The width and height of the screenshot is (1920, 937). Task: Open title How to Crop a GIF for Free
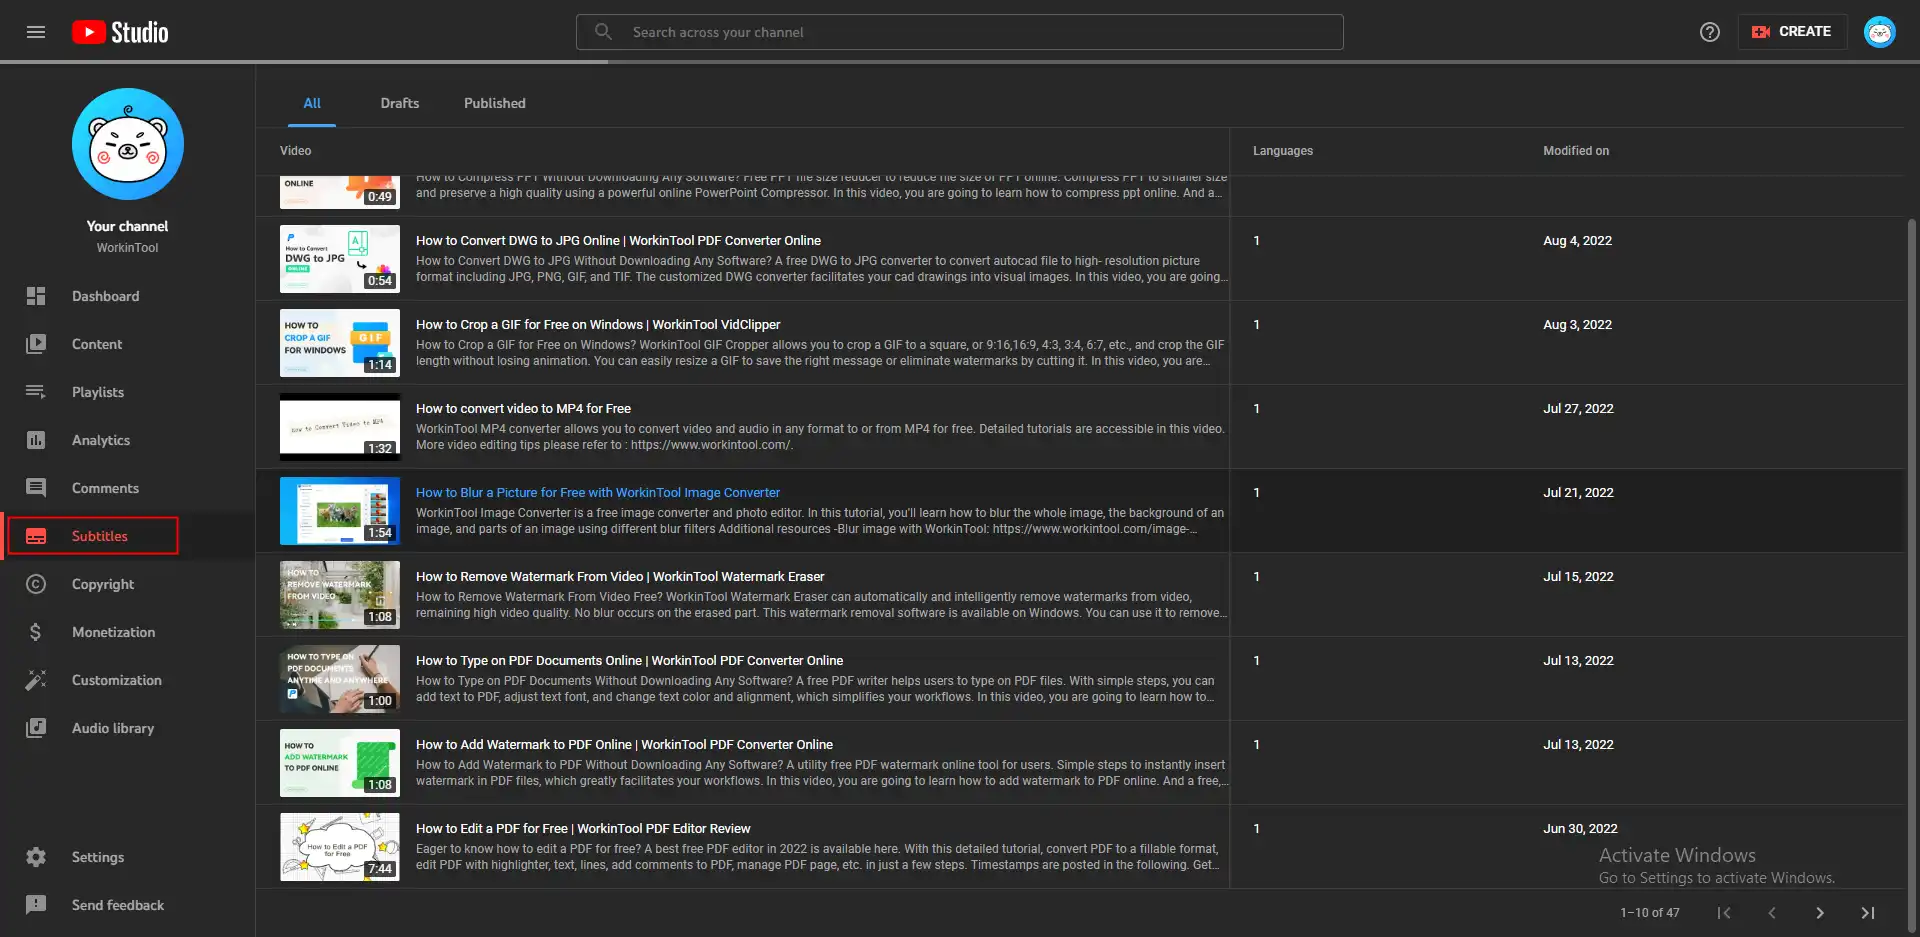point(598,325)
